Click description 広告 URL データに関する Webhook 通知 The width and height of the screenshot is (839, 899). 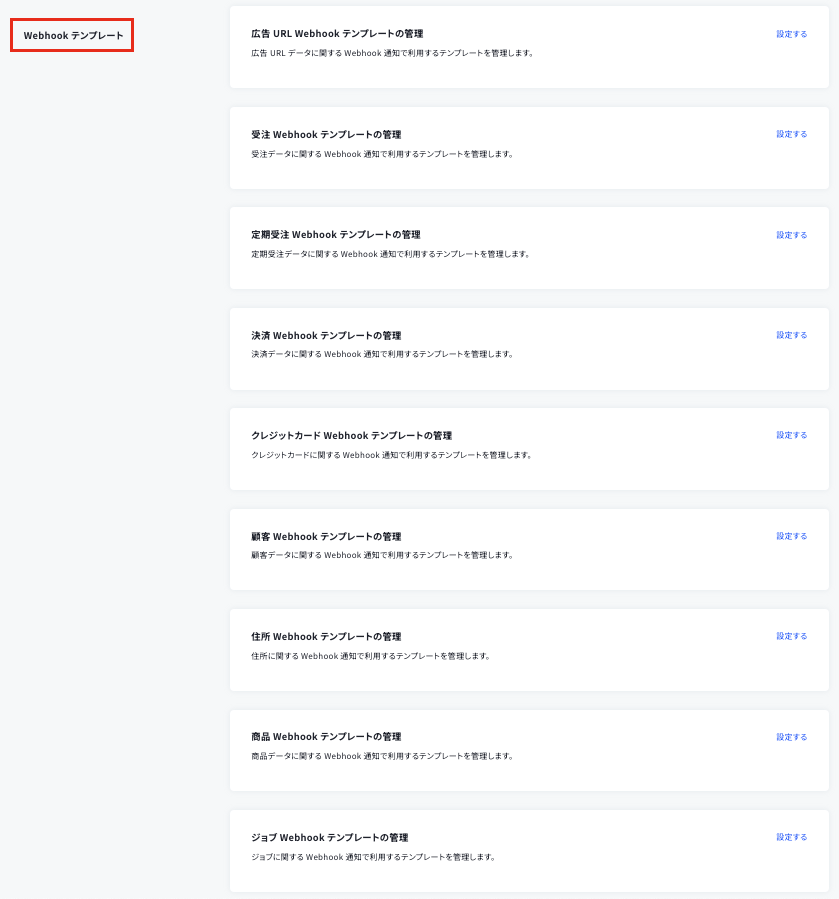tap(392, 53)
